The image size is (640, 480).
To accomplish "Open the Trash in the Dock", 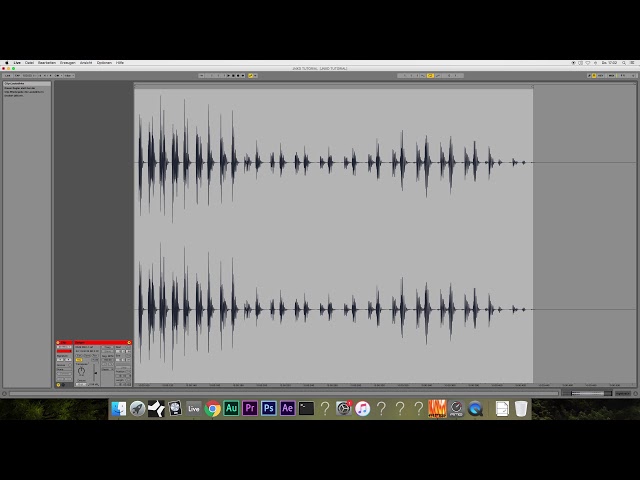I will [x=521, y=408].
